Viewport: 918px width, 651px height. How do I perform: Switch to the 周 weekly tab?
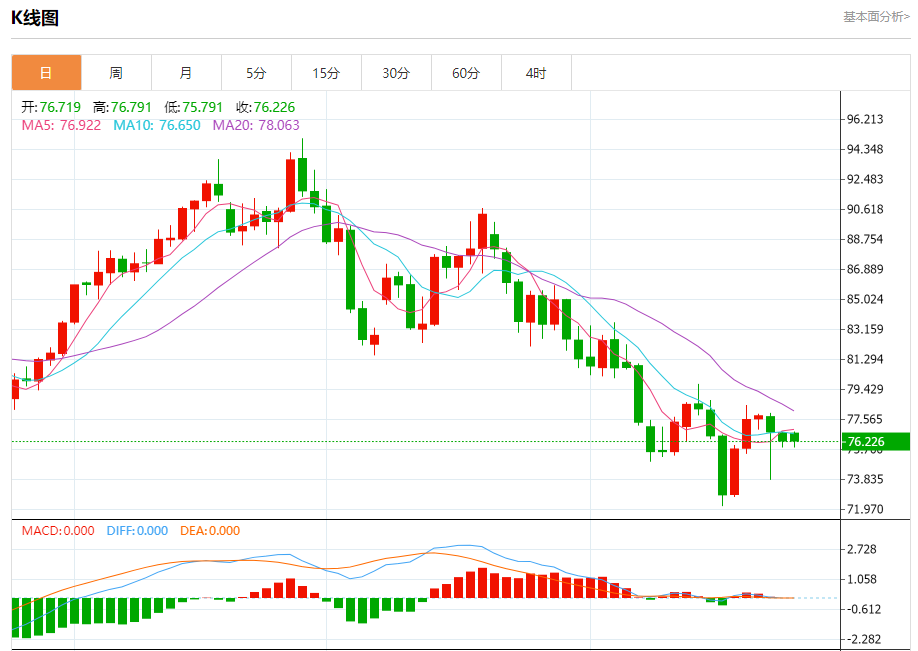point(116,73)
